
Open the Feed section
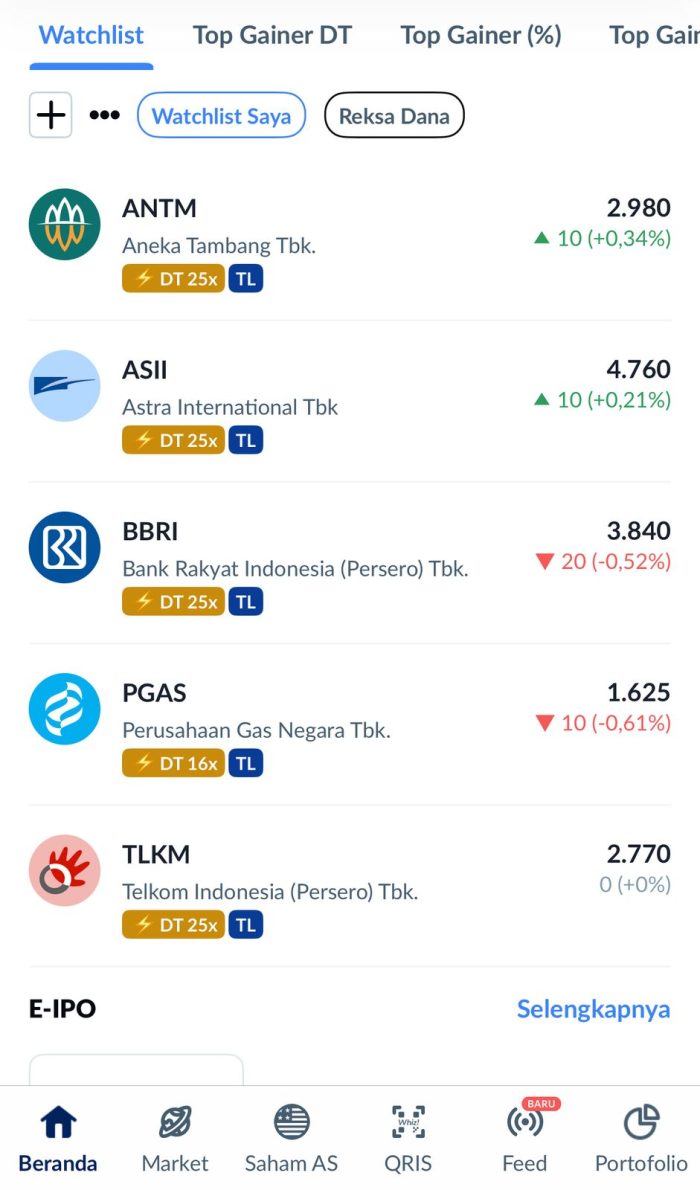524,1139
